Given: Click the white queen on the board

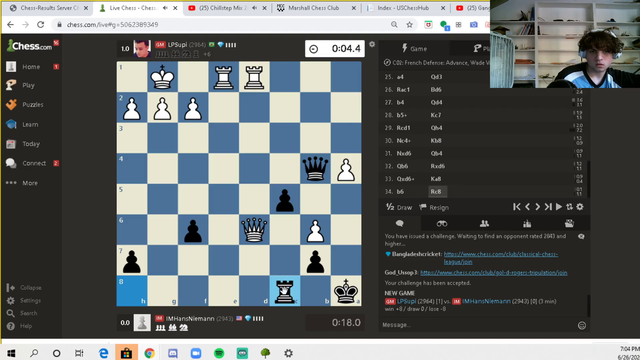Looking at the screenshot, I should tap(254, 229).
